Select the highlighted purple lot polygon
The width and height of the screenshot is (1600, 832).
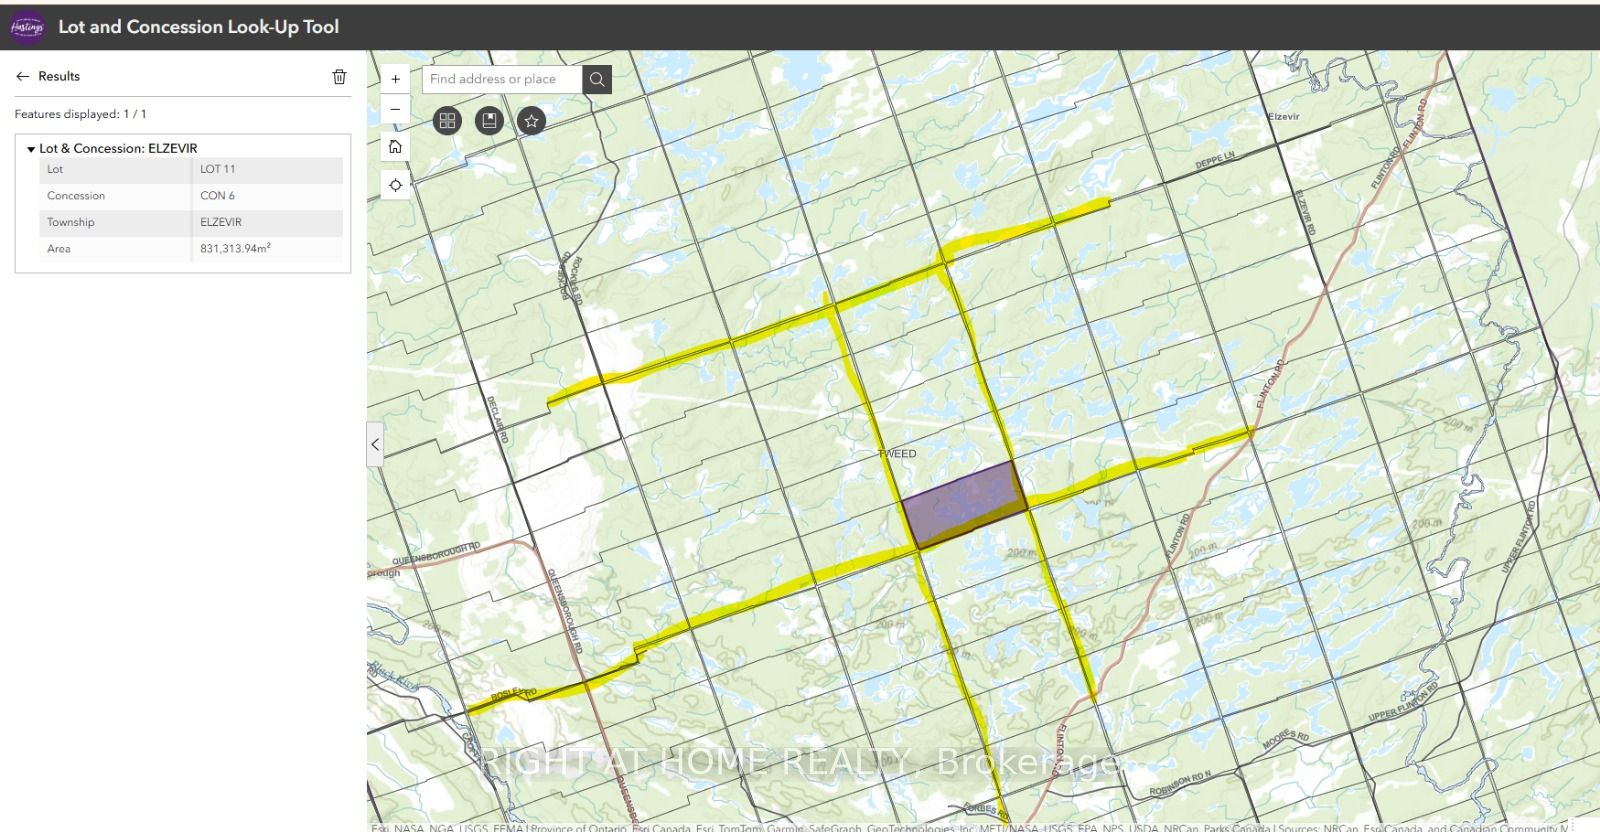coord(964,502)
